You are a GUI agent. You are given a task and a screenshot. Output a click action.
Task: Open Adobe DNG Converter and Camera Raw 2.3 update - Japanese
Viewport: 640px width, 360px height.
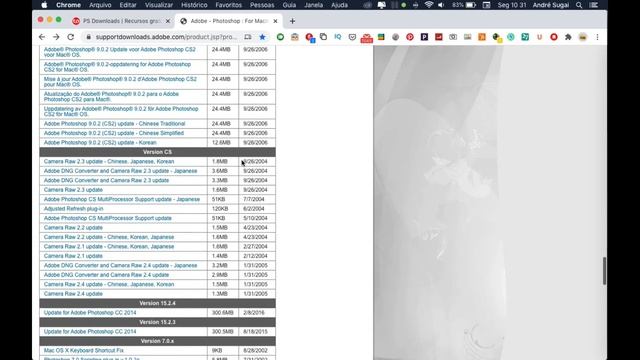[x=120, y=171]
